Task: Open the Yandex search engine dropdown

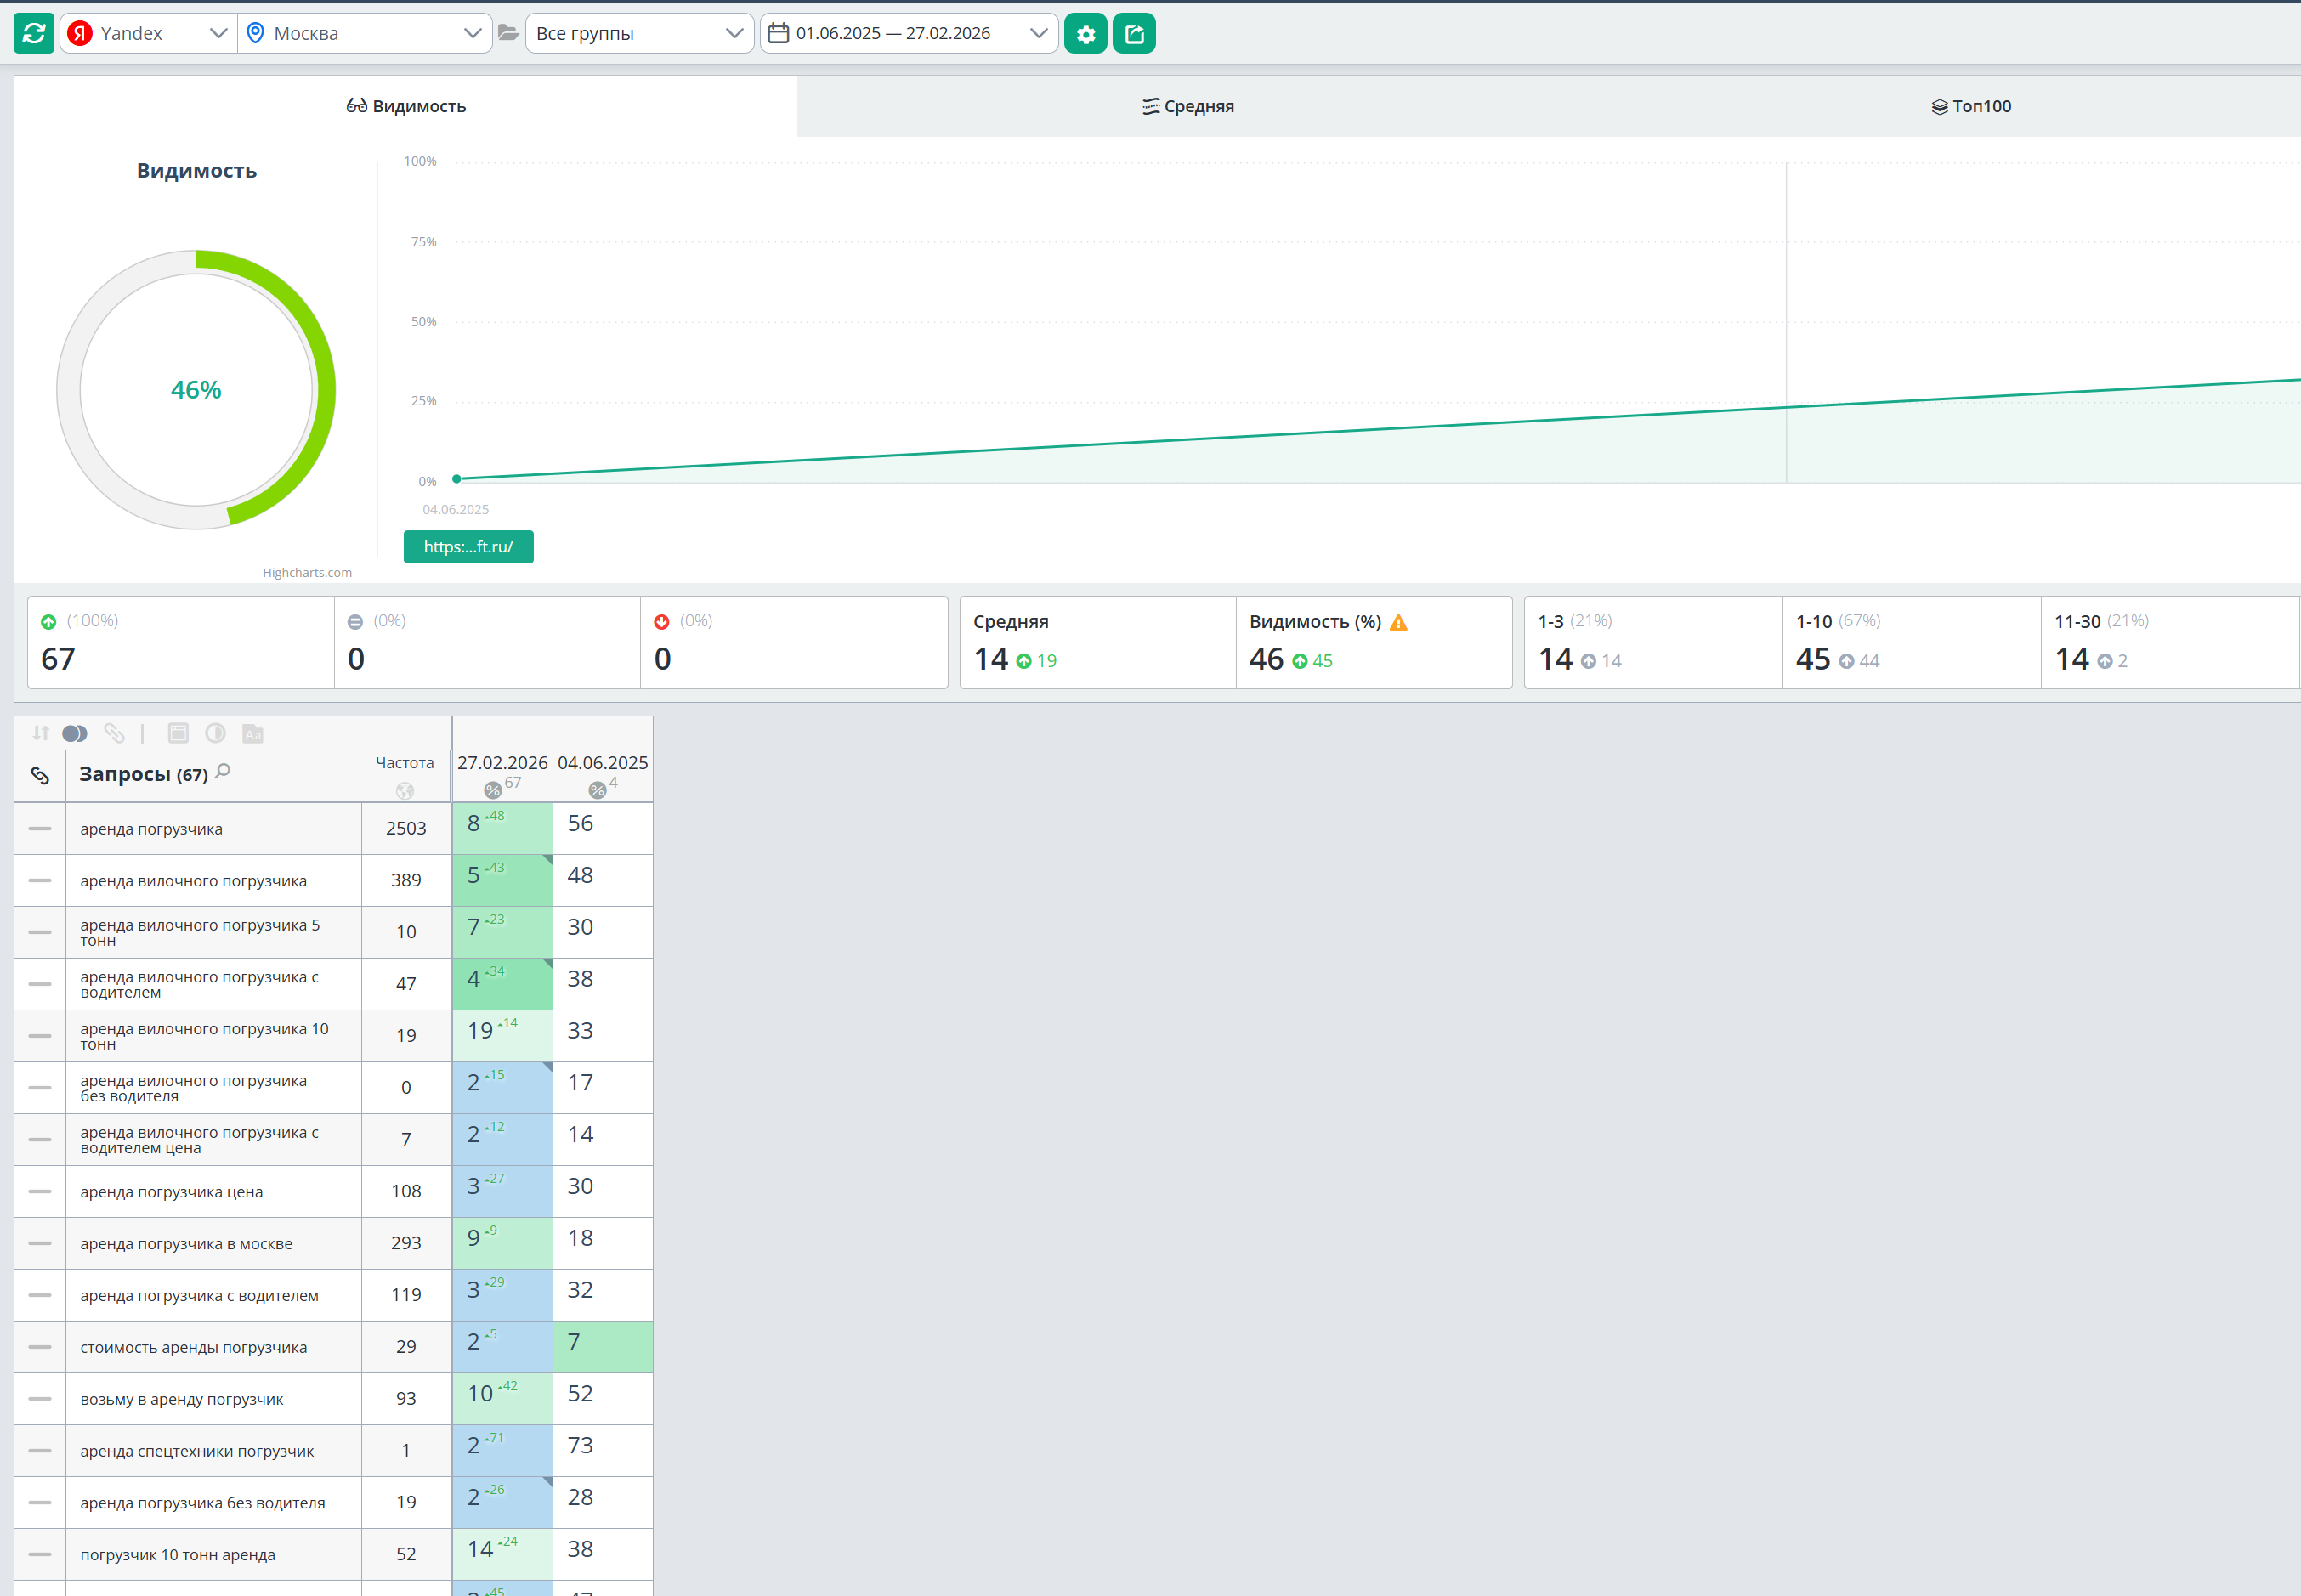Action: [x=148, y=33]
